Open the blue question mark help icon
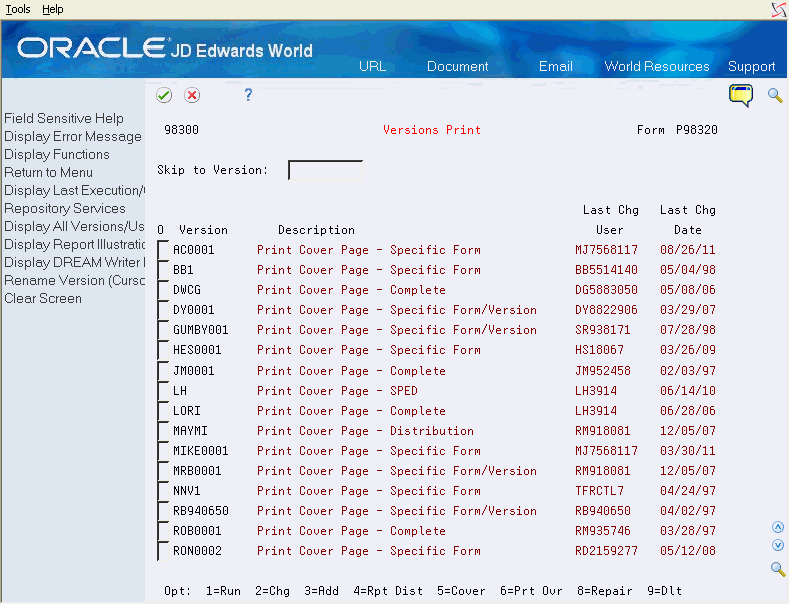Image resolution: width=789 pixels, height=604 pixels. [x=248, y=95]
